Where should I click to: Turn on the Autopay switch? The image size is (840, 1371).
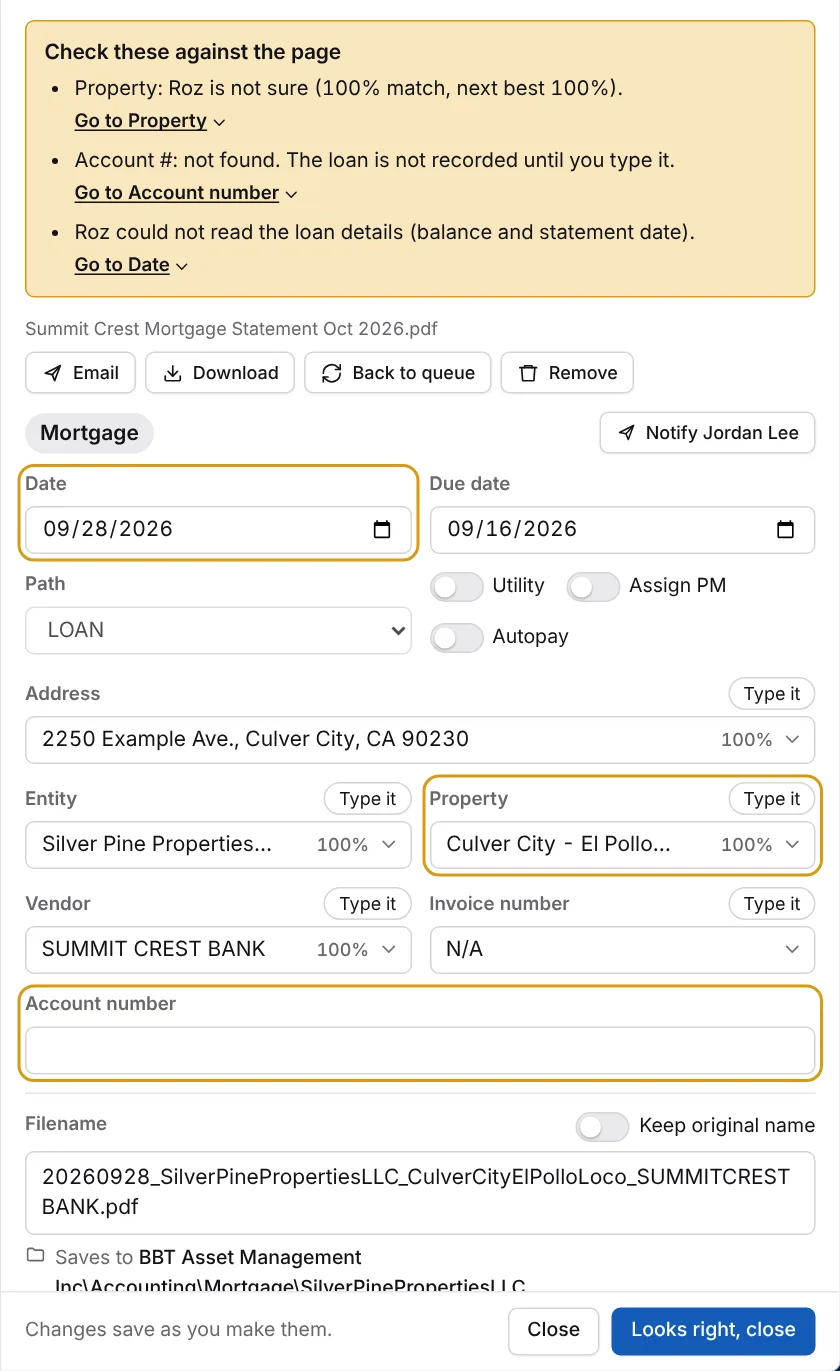point(457,637)
